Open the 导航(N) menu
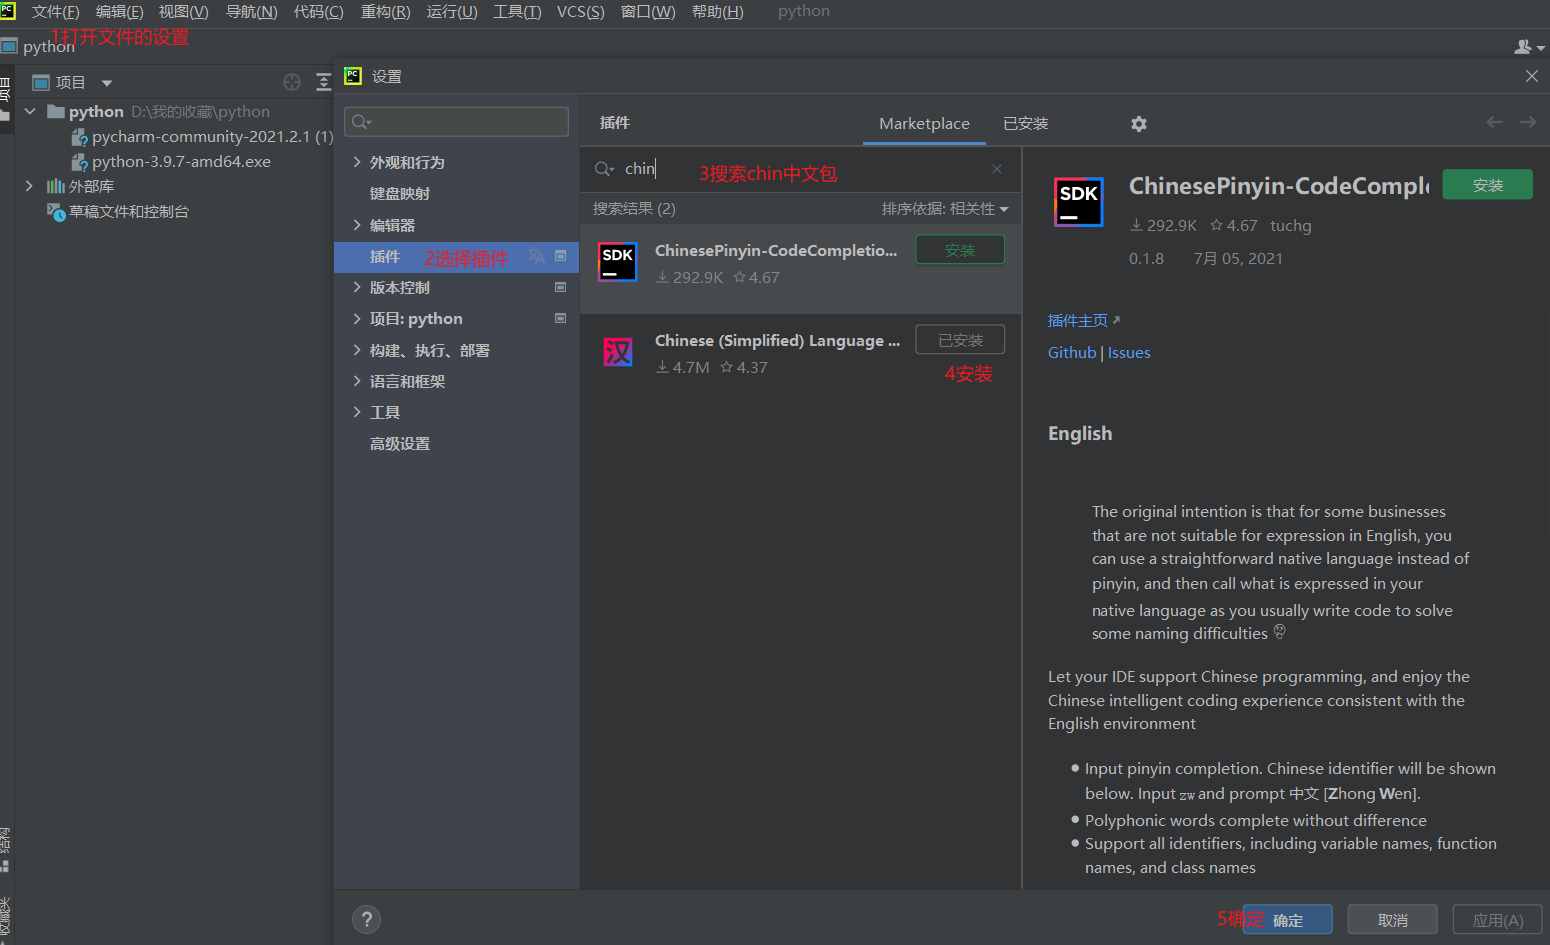The image size is (1550, 945). point(251,12)
